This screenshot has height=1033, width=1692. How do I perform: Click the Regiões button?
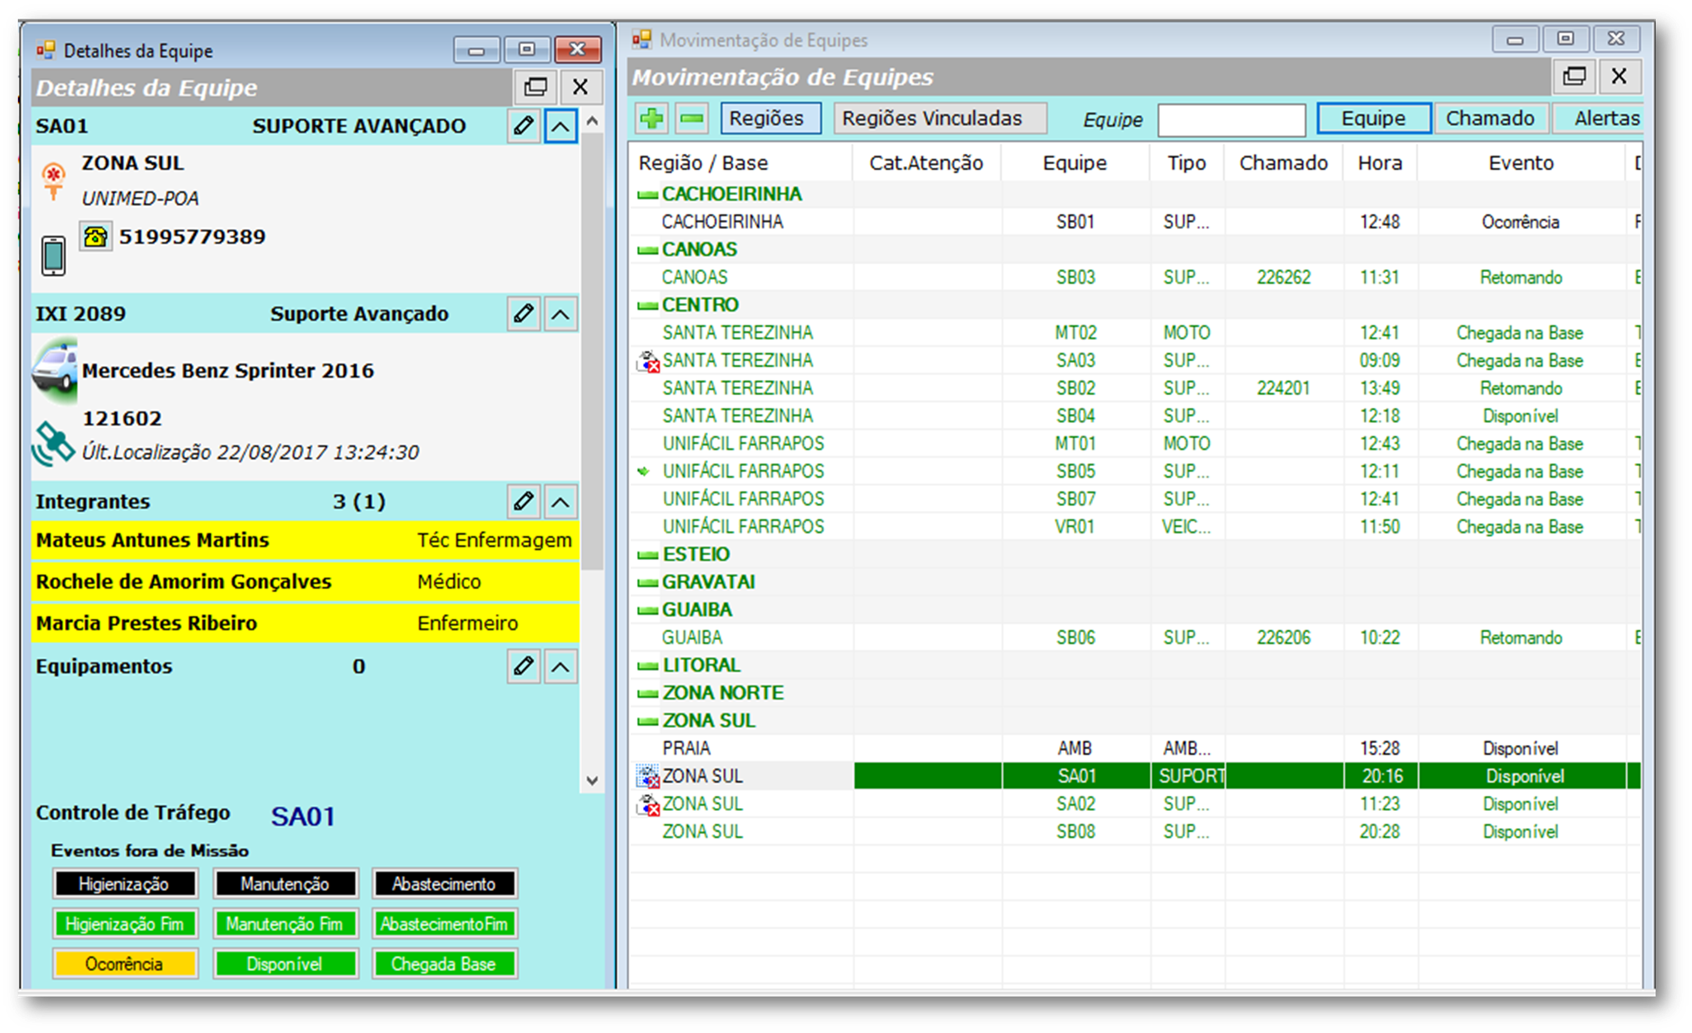coord(767,119)
